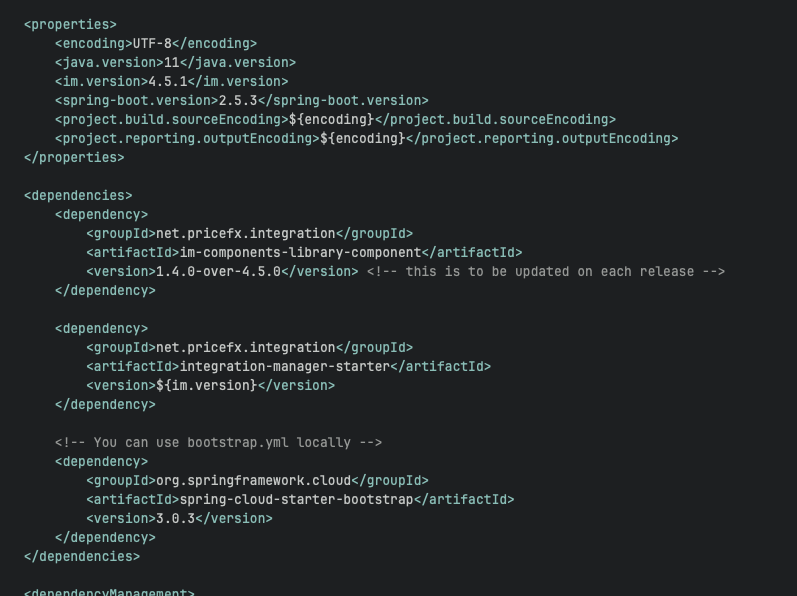Click the opening dependencies tag

pos(78,195)
